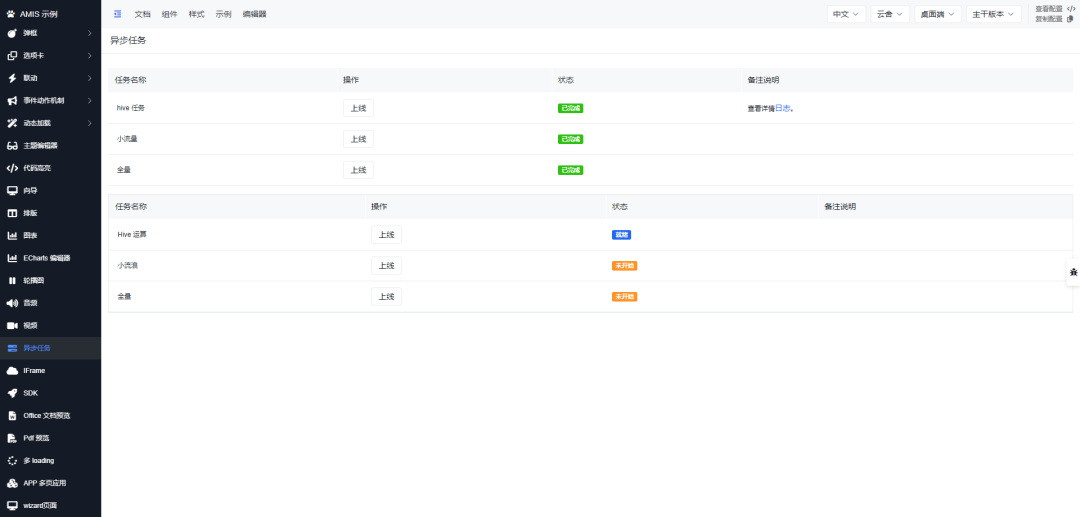Click 上线 button for hive 任务 row

pyautogui.click(x=358, y=108)
